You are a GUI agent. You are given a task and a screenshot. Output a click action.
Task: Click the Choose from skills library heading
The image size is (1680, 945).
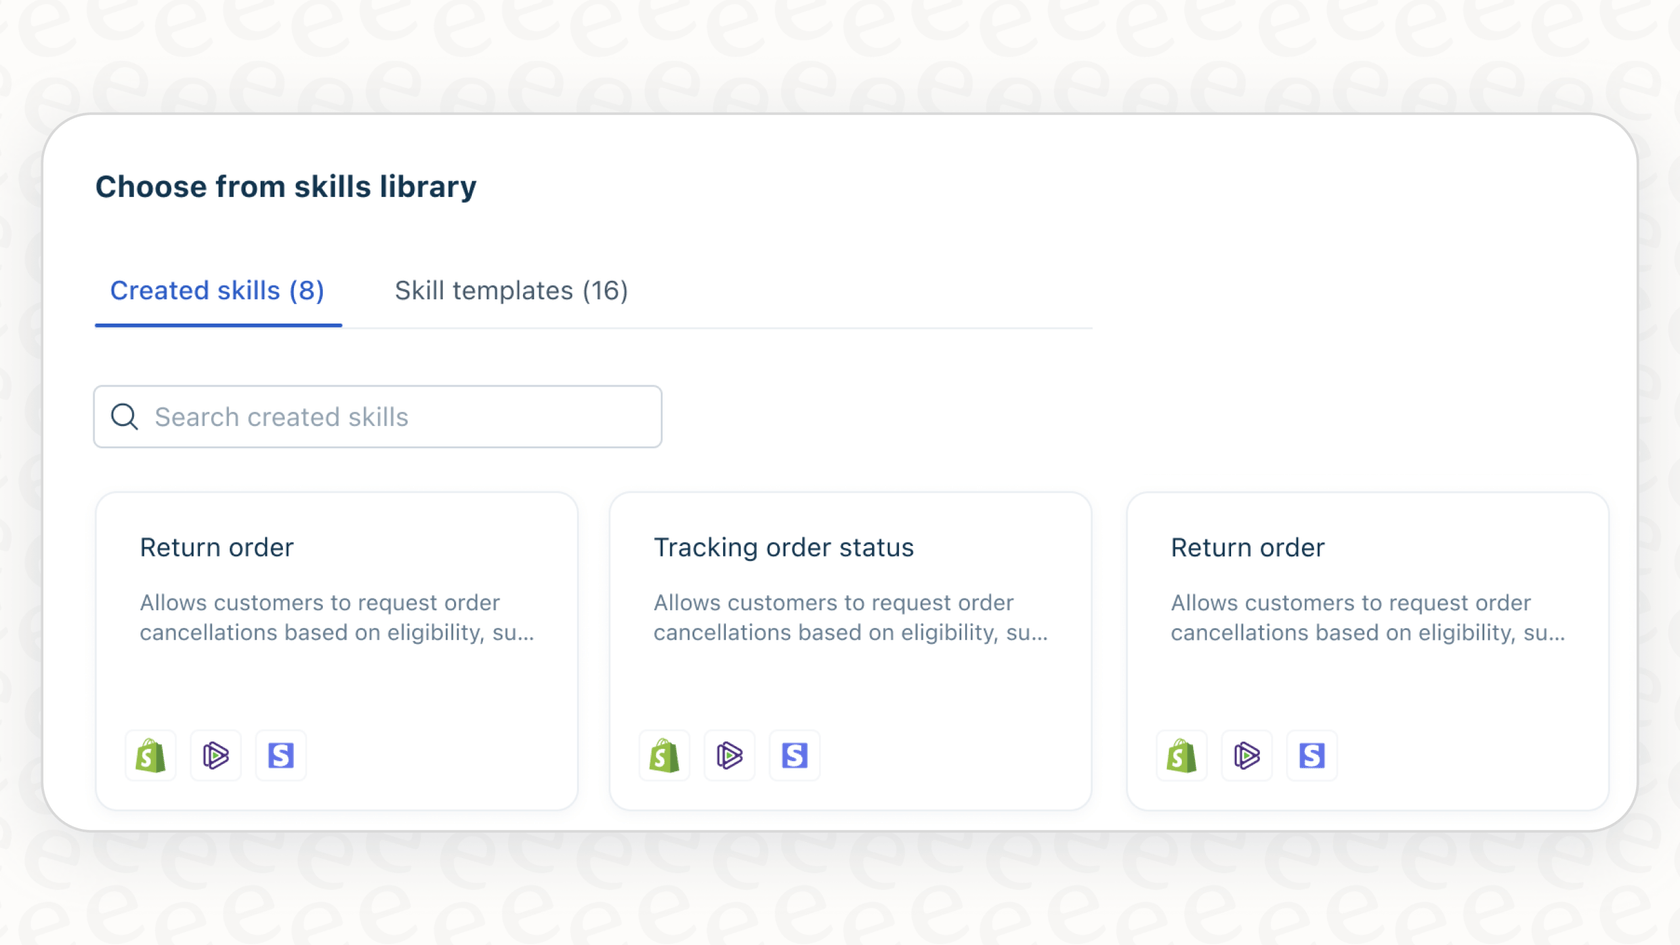(x=286, y=186)
